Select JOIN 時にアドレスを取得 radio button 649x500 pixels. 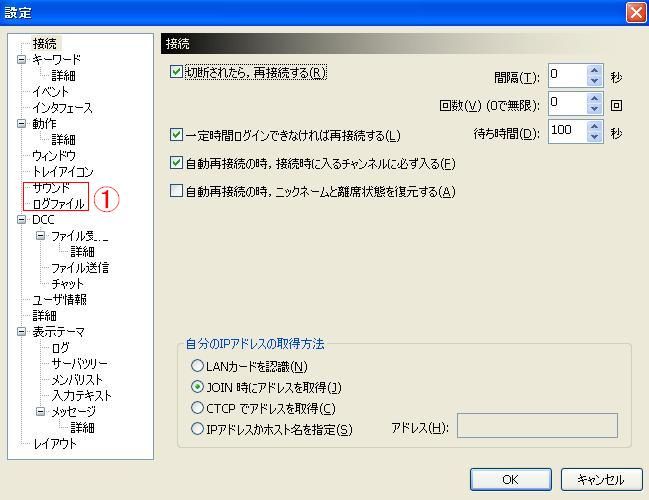pyautogui.click(x=197, y=387)
